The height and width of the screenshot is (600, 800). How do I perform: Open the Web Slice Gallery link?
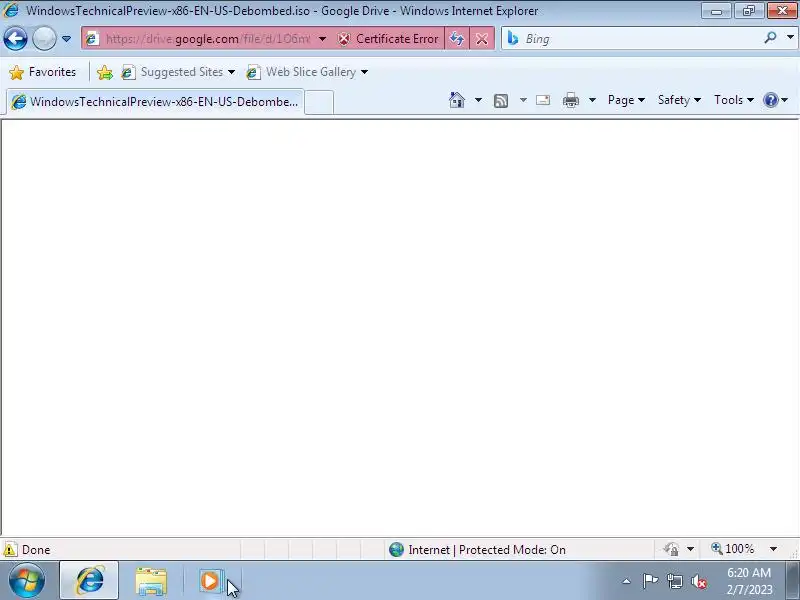pyautogui.click(x=307, y=72)
